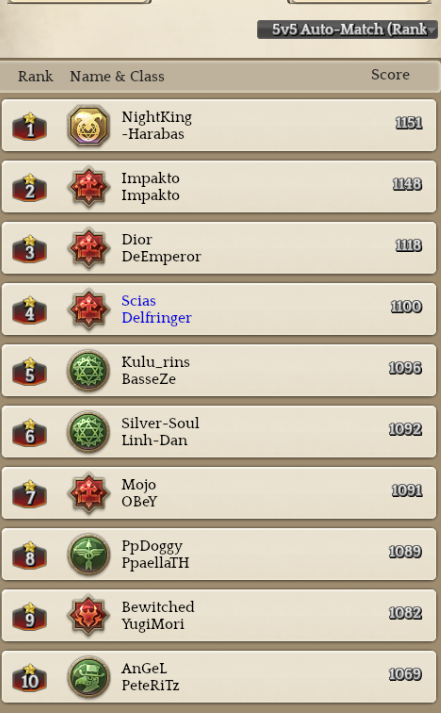
Task: Click the Score column header
Action: 390,75
